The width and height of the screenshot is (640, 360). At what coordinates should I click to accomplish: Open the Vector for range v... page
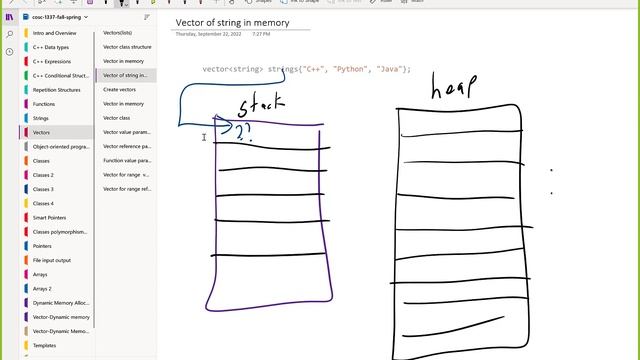tap(126, 175)
